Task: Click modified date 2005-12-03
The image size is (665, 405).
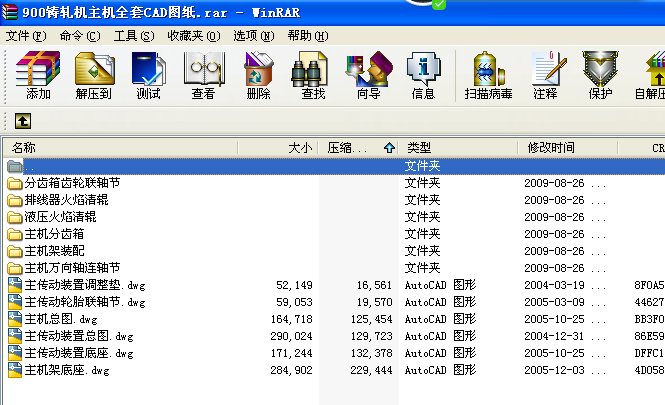Action: (x=554, y=370)
